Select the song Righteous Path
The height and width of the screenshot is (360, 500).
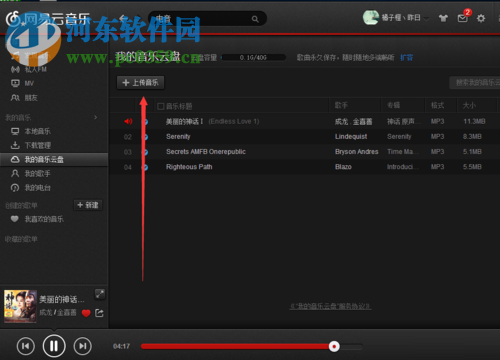[189, 167]
